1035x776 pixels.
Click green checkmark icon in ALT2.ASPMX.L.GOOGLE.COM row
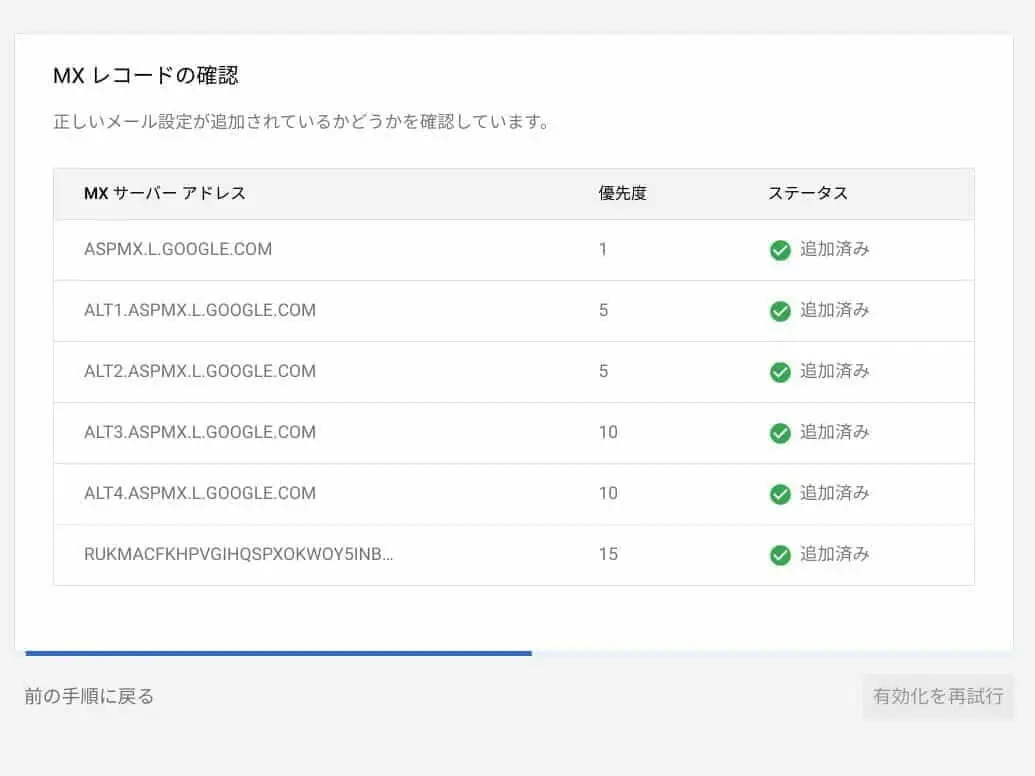(x=780, y=372)
